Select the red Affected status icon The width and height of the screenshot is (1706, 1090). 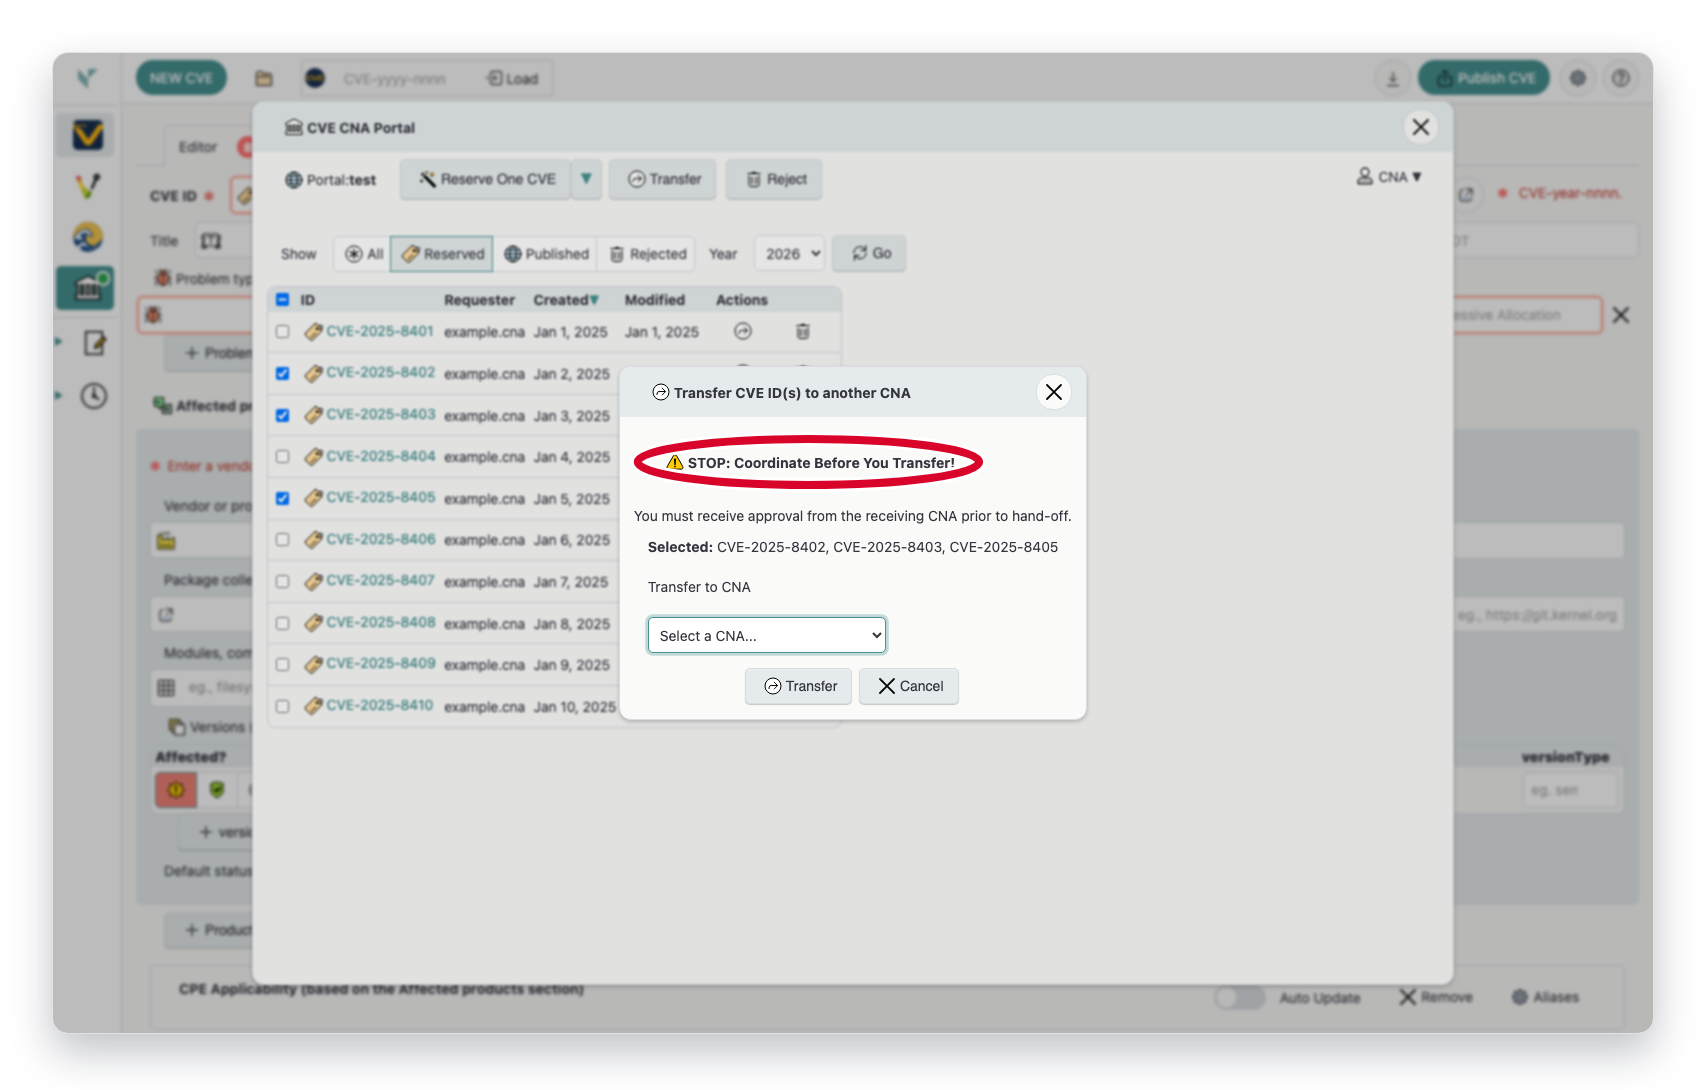[176, 790]
